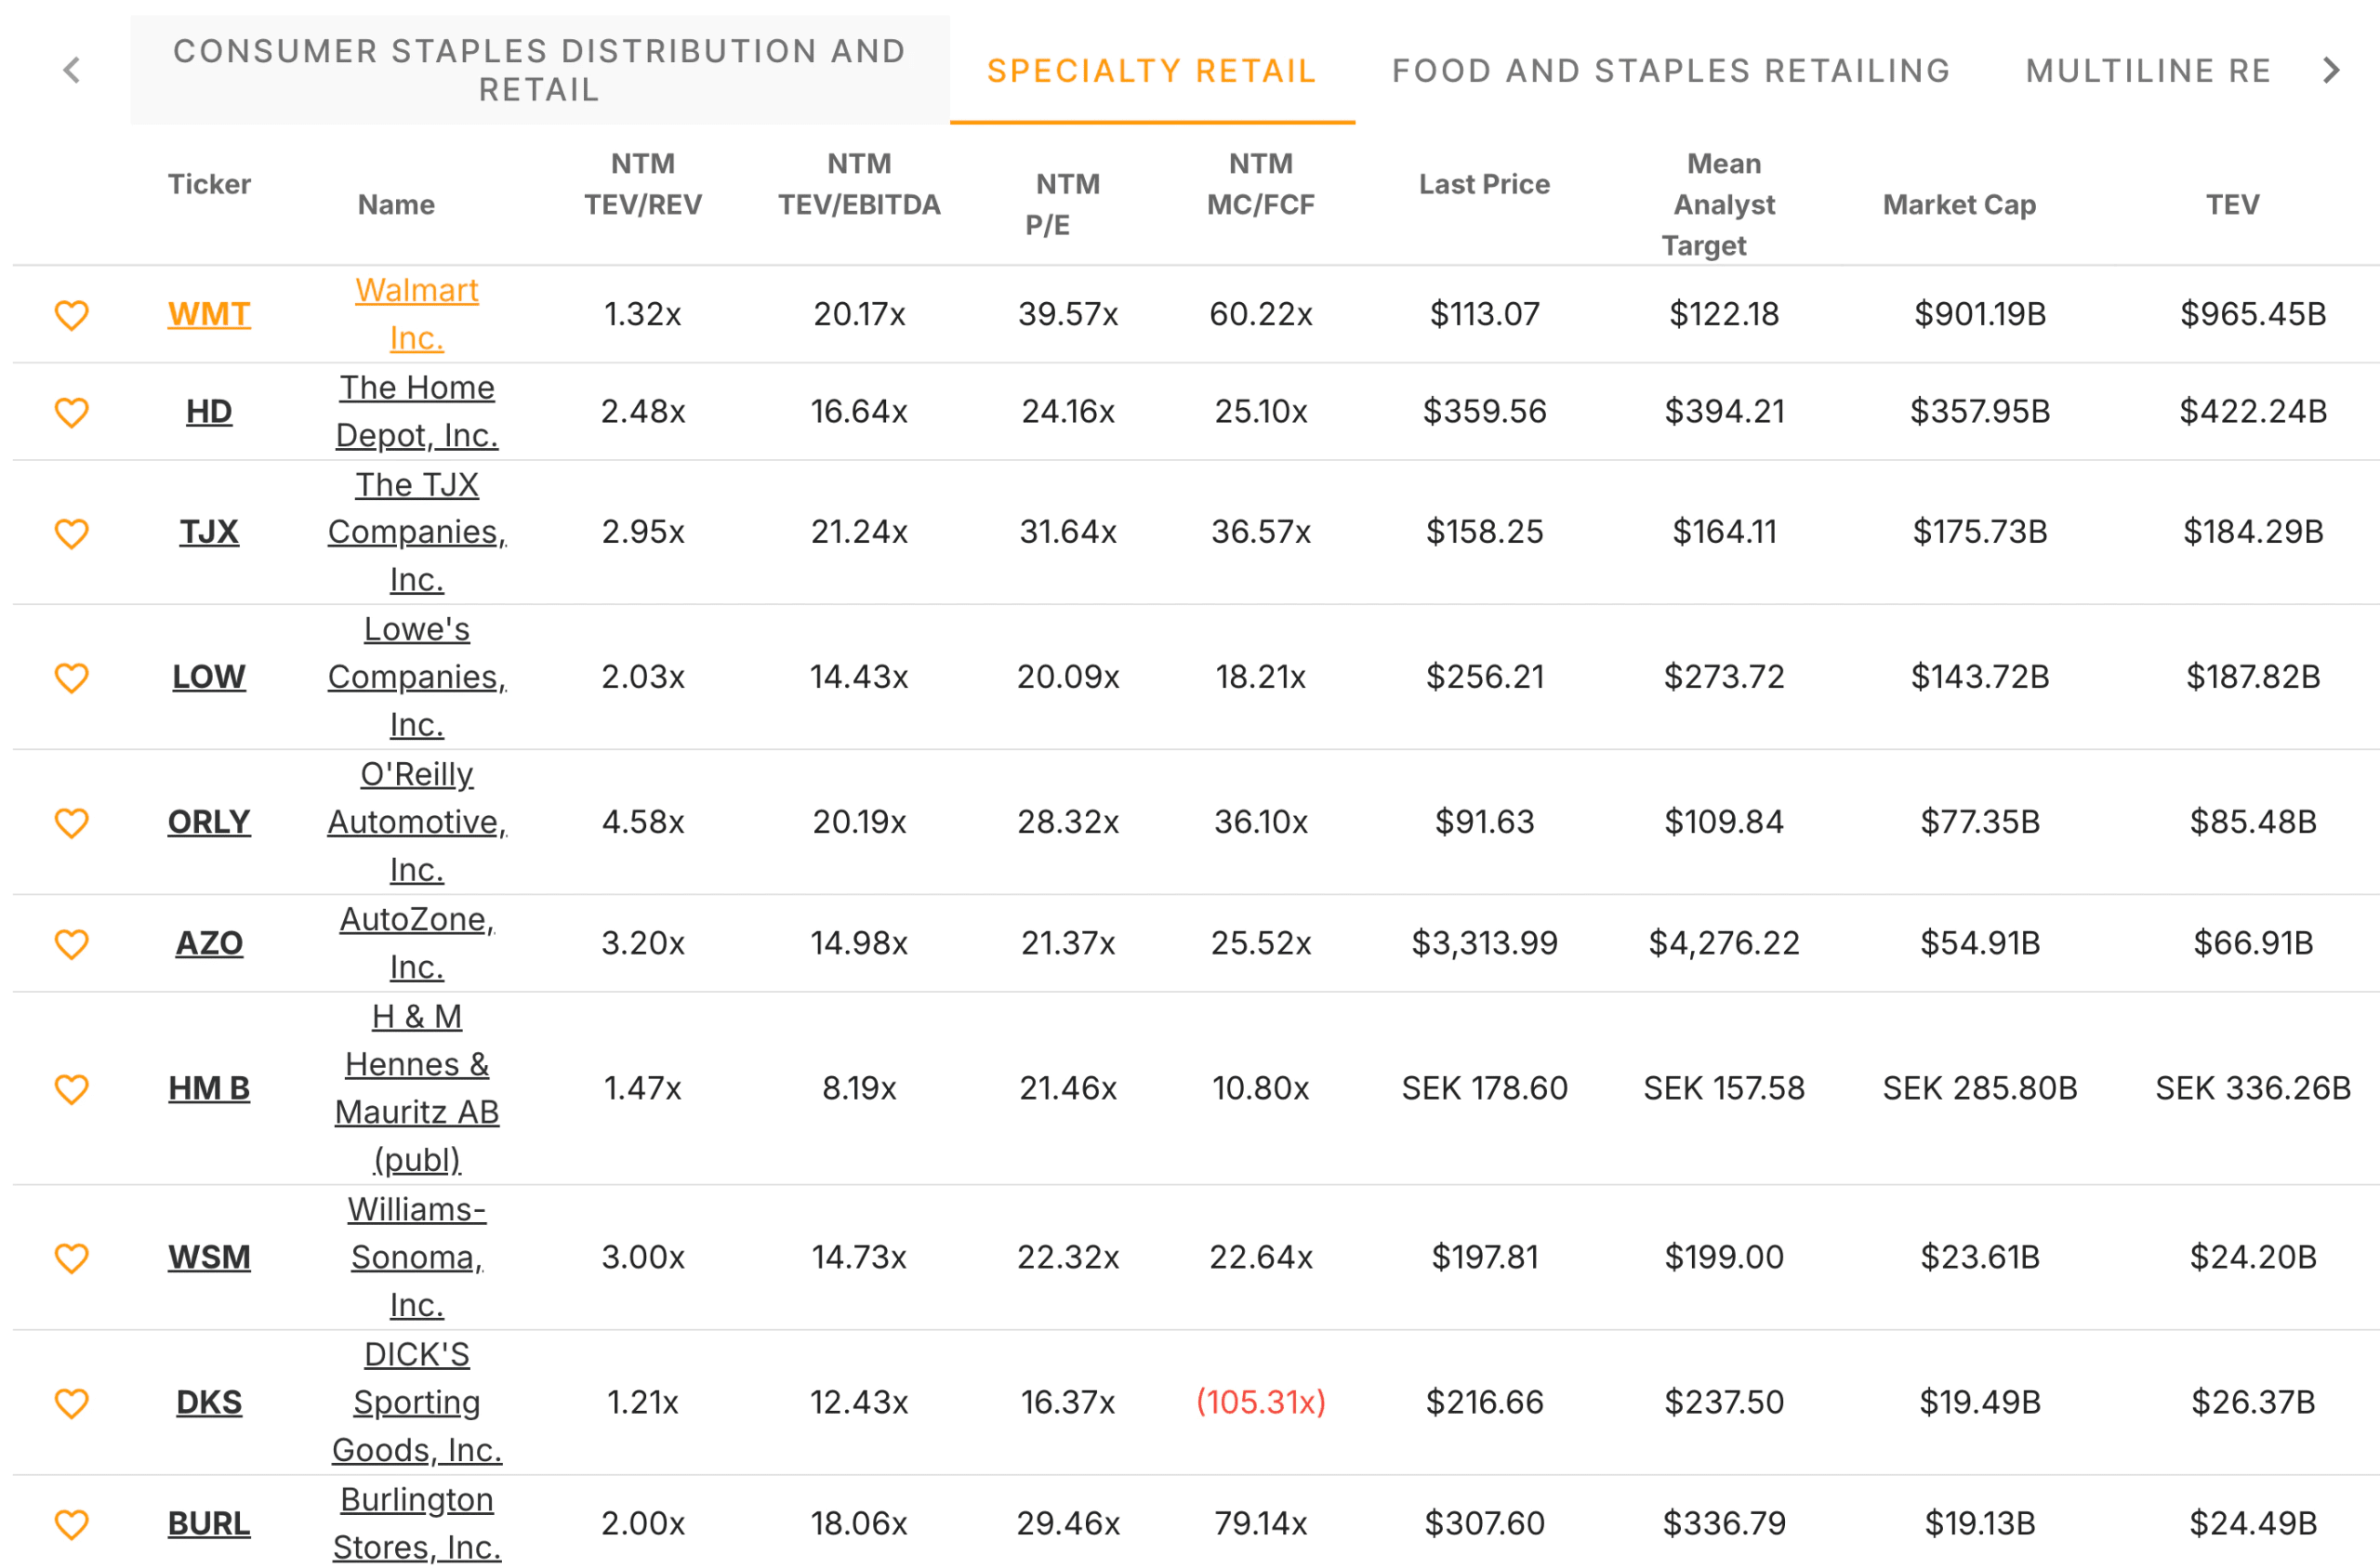
Task: Open the WMT ticker link
Action: (209, 314)
